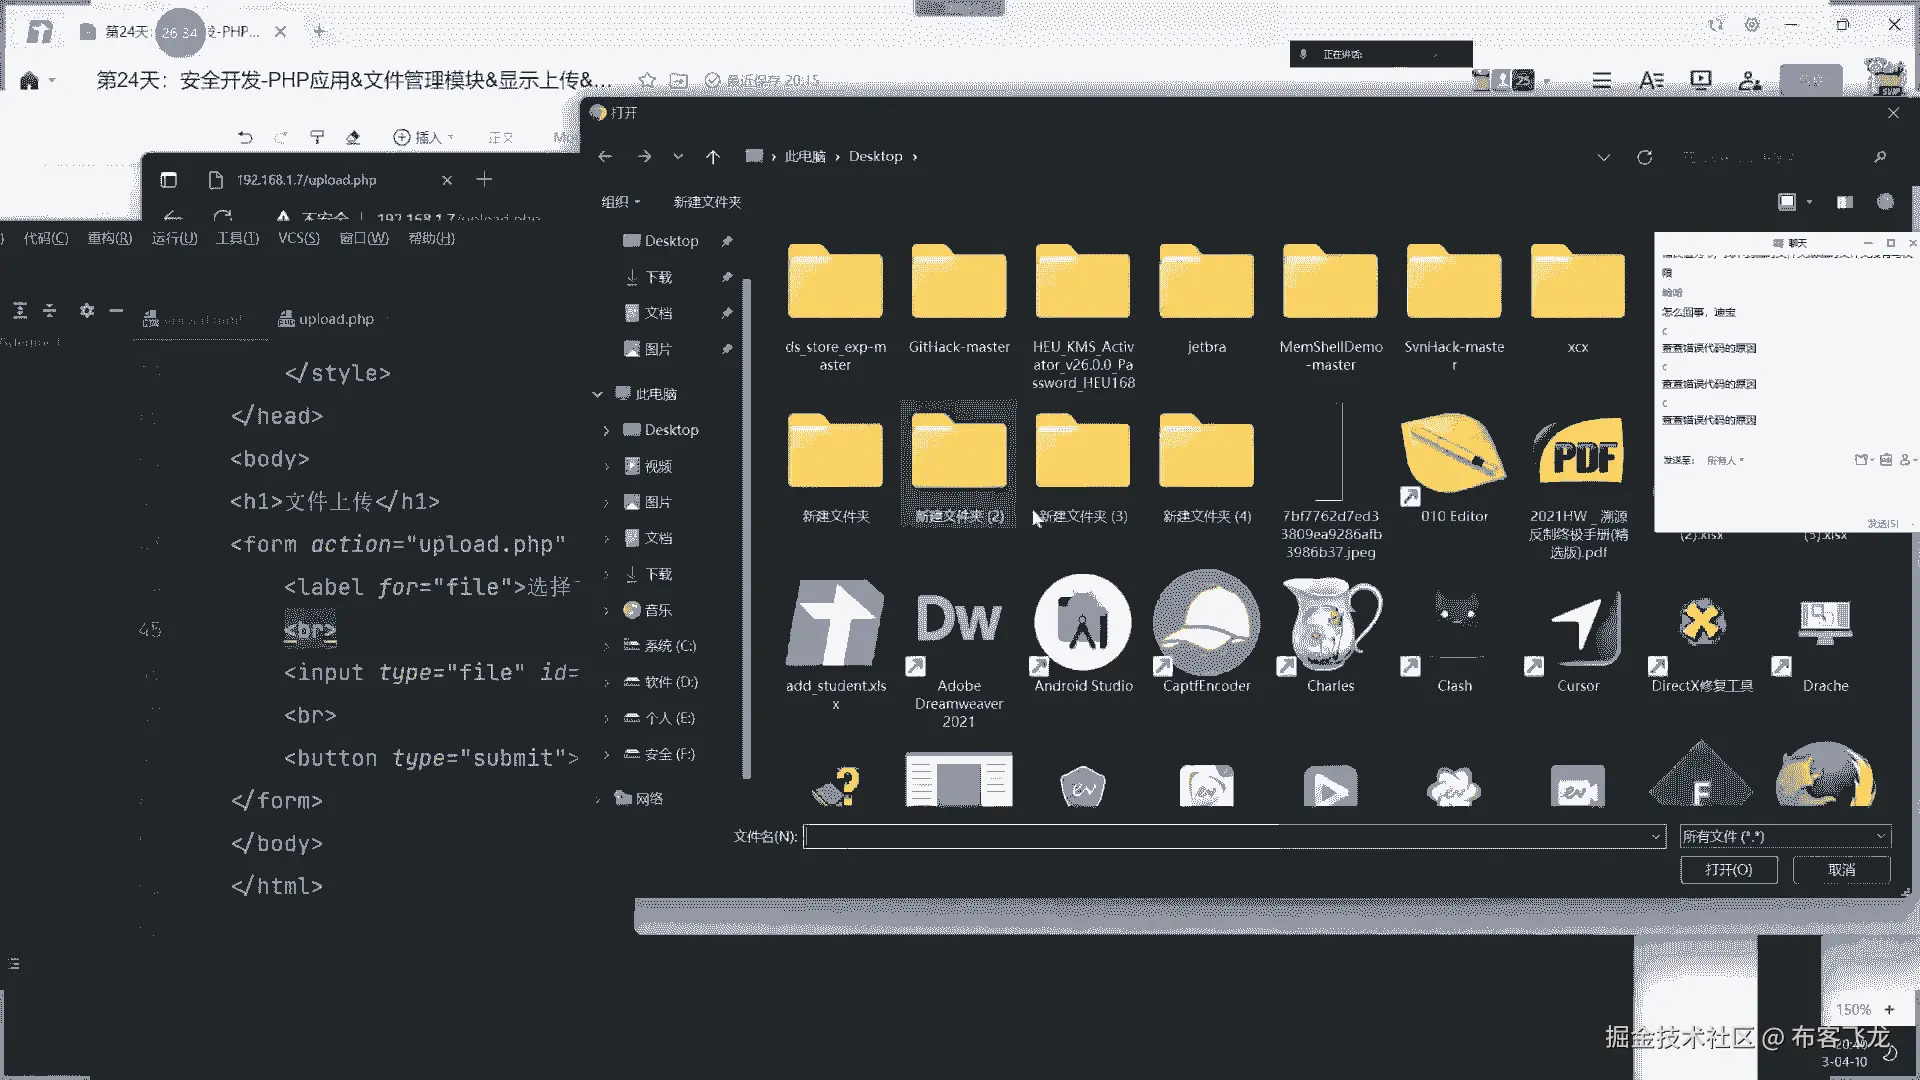Go up one directory level
Screen dimensions: 1920x1080
712,157
